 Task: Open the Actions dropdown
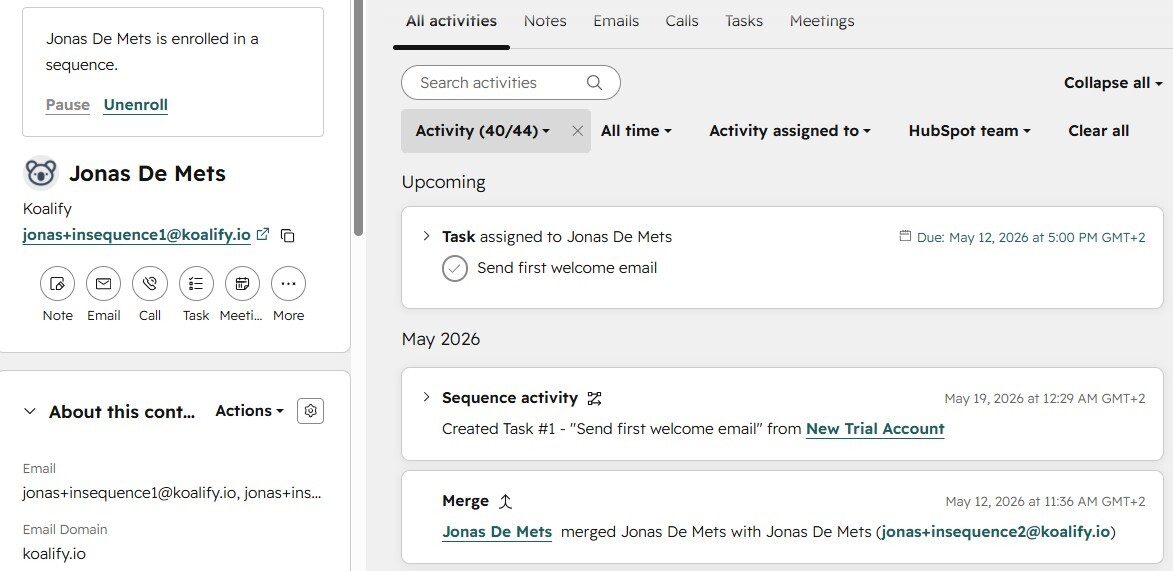249,411
